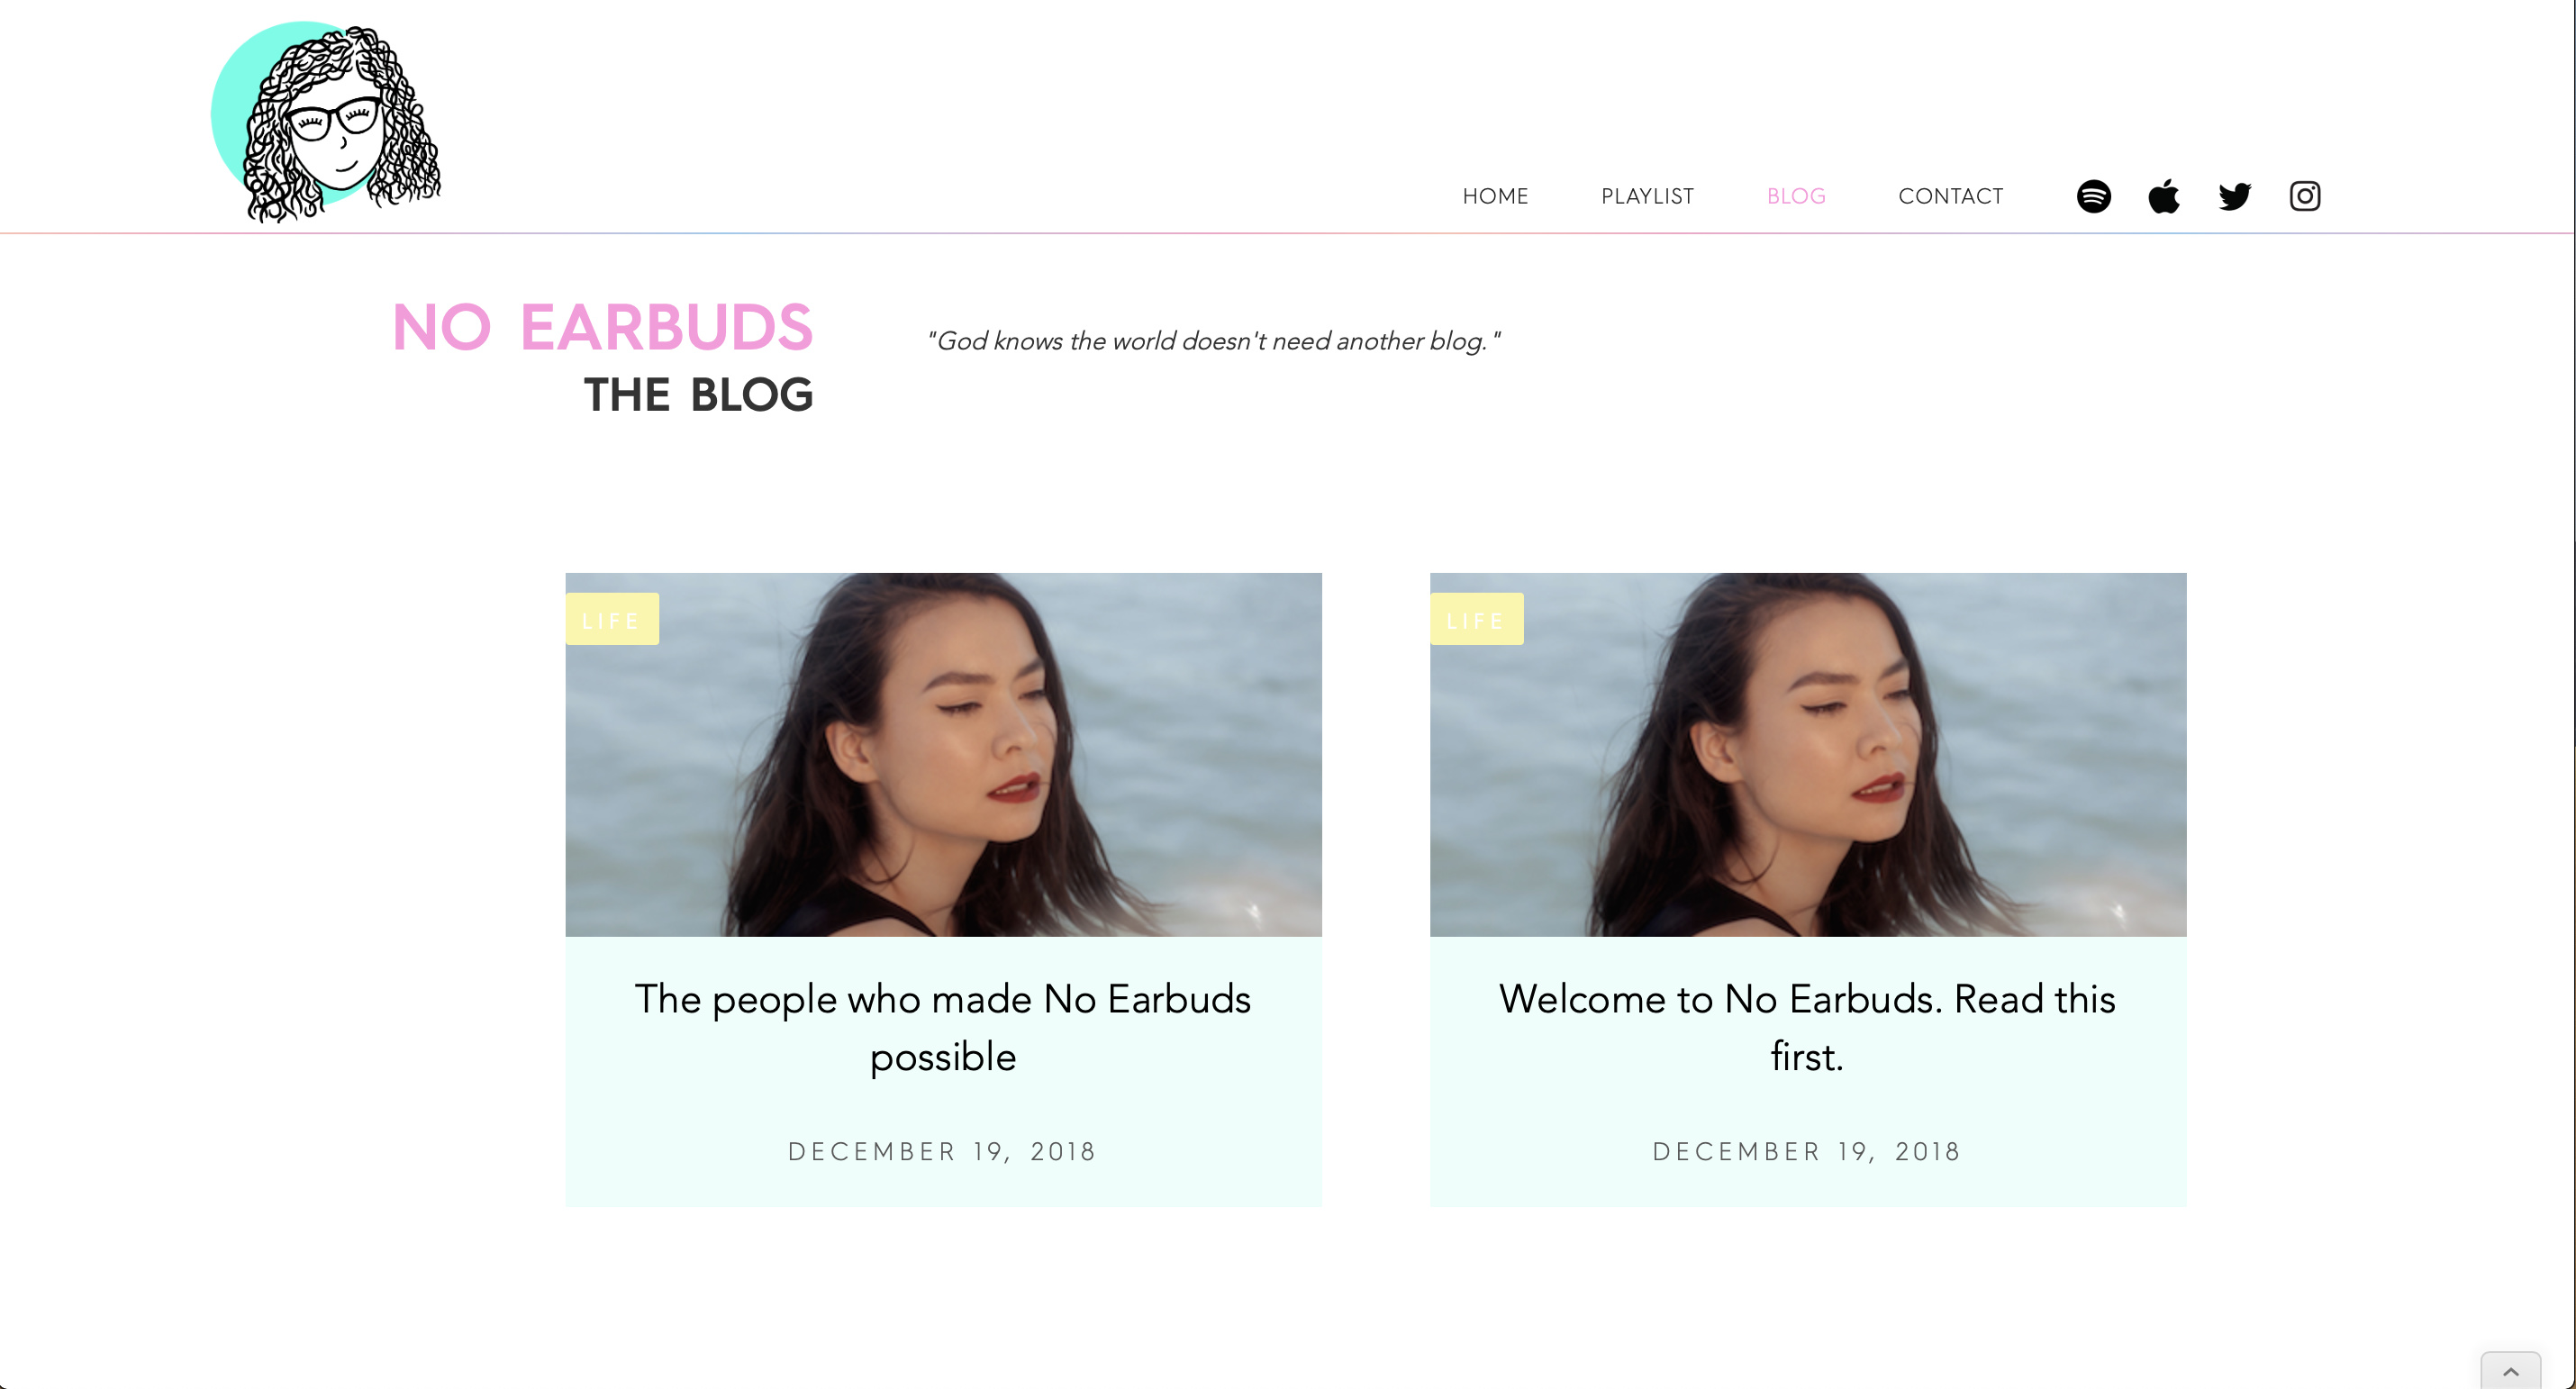Open the Spotify icon link
Image resolution: width=2576 pixels, height=1389 pixels.
click(2093, 196)
